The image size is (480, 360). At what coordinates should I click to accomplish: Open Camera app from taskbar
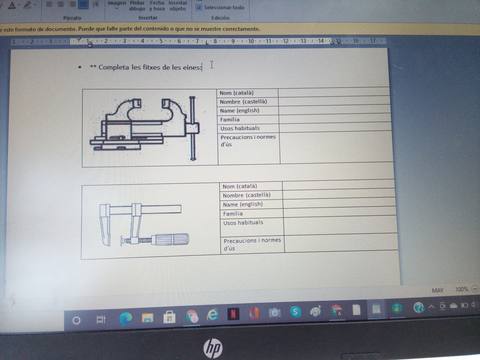click(x=274, y=312)
